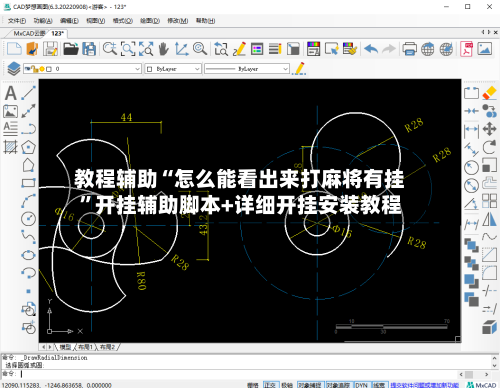This screenshot has width=500, height=388.
Task: Click the layer-match pencil icon
Action: pyautogui.click(x=299, y=69)
